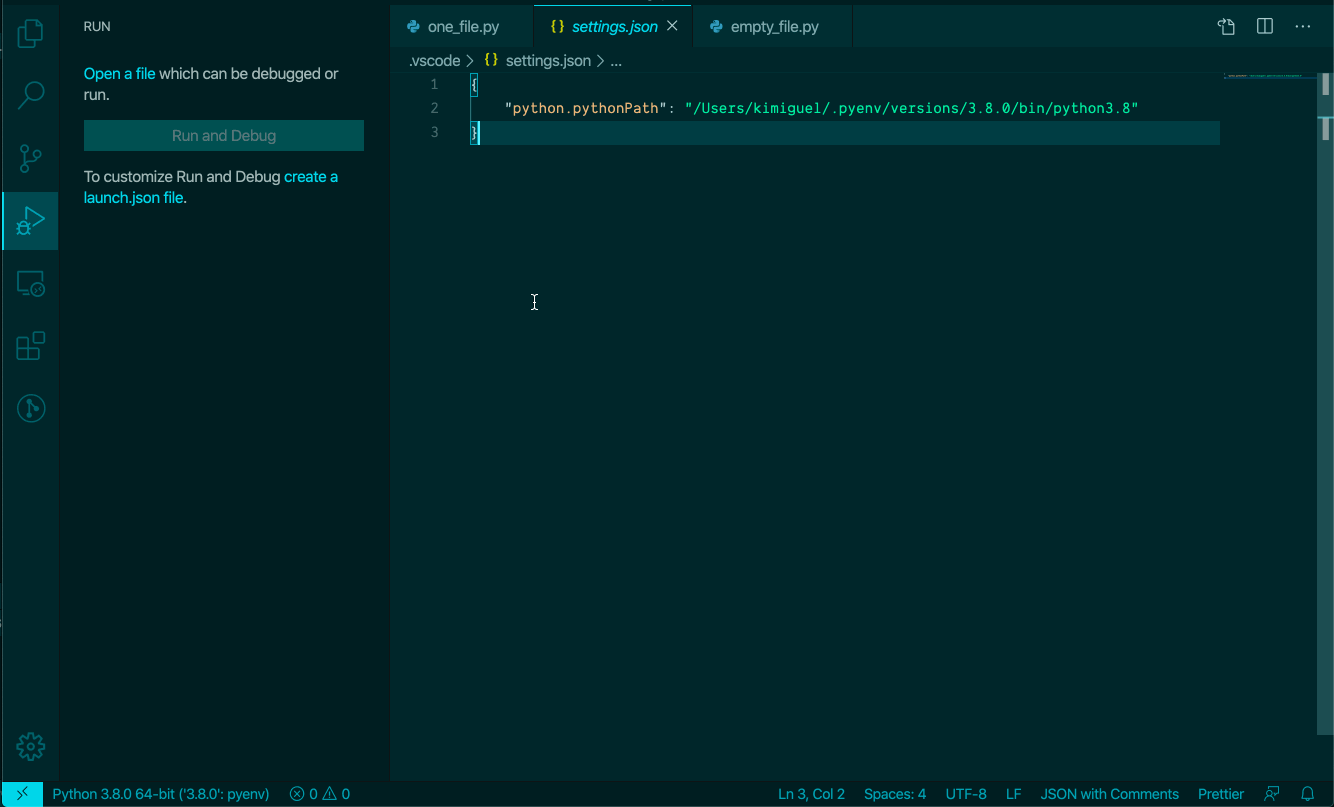The width and height of the screenshot is (1334, 807).
Task: Open notifications via the bell icon
Action: [x=1307, y=793]
